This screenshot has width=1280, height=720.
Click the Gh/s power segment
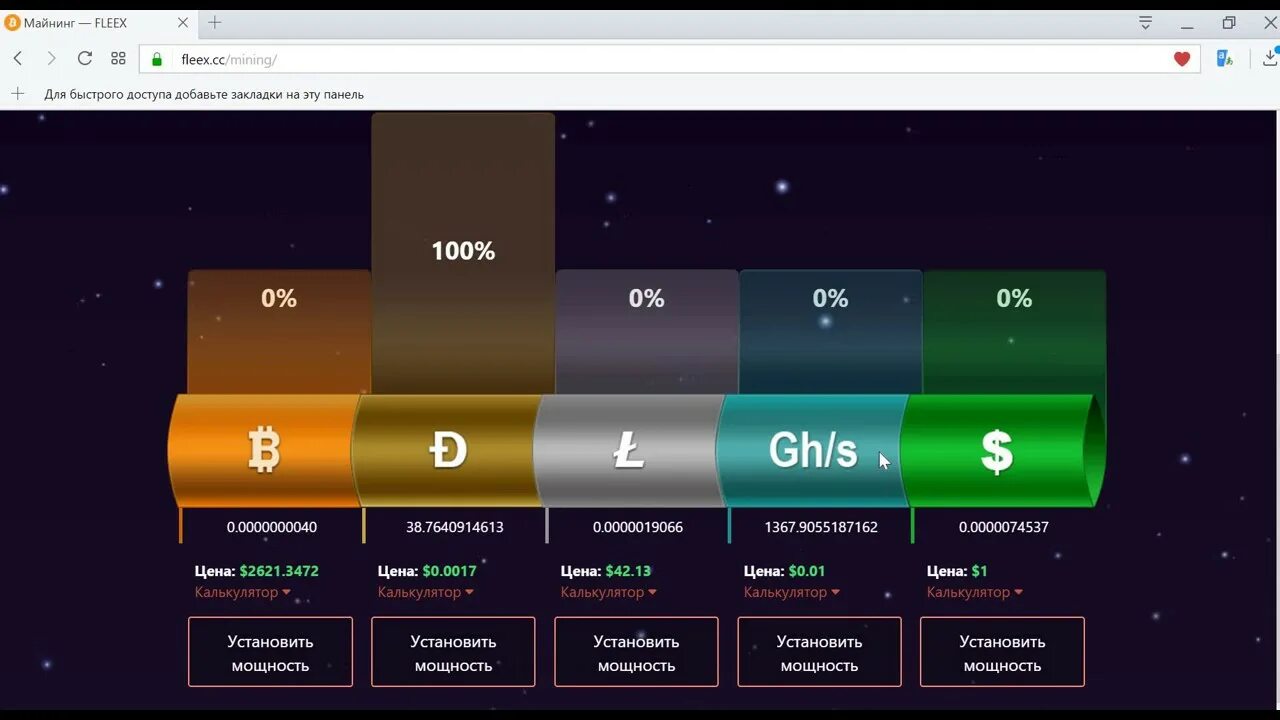812,450
